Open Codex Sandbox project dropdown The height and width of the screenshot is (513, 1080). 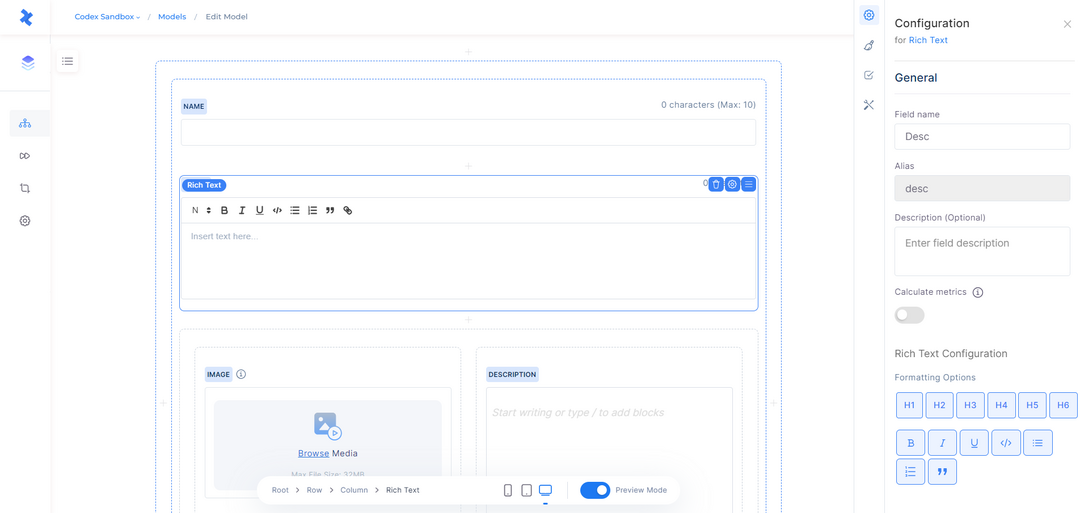(x=107, y=17)
